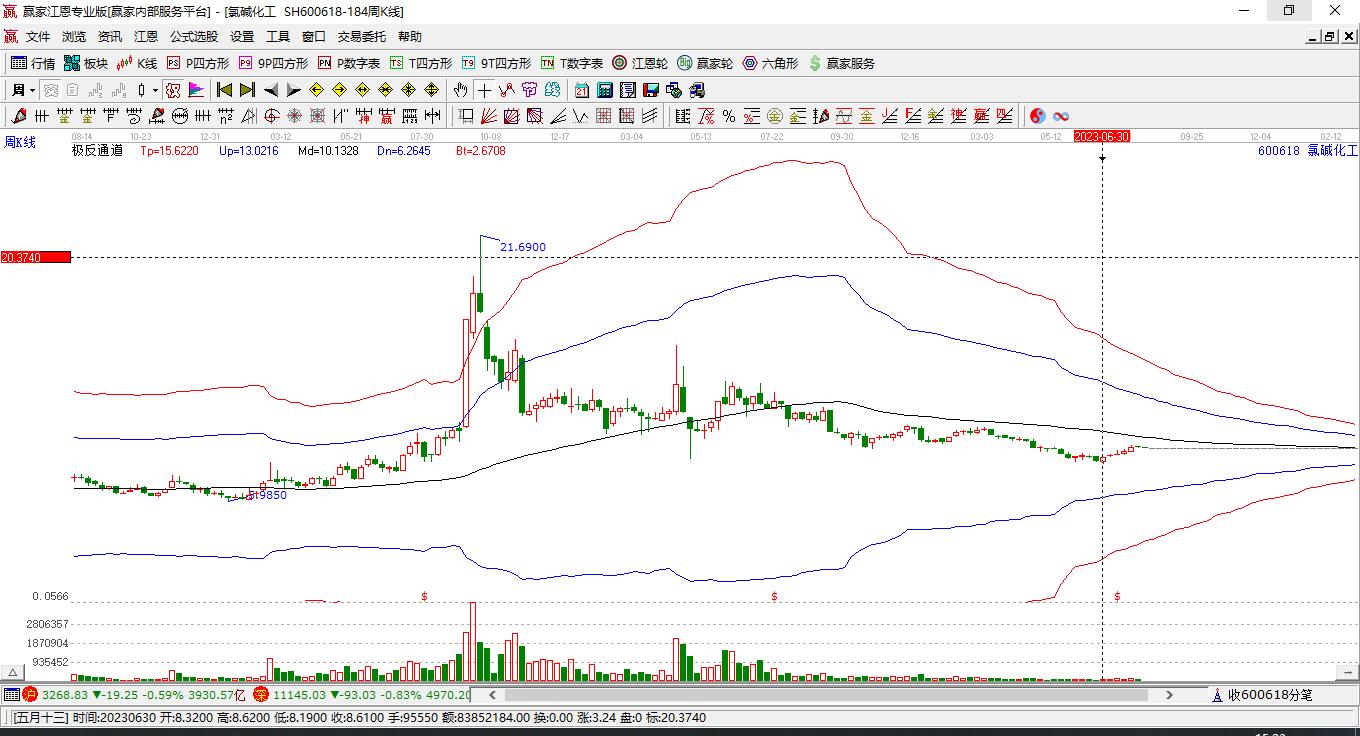Open the T四方形 tool
Viewport: 1360px width, 736px height.
coord(421,63)
